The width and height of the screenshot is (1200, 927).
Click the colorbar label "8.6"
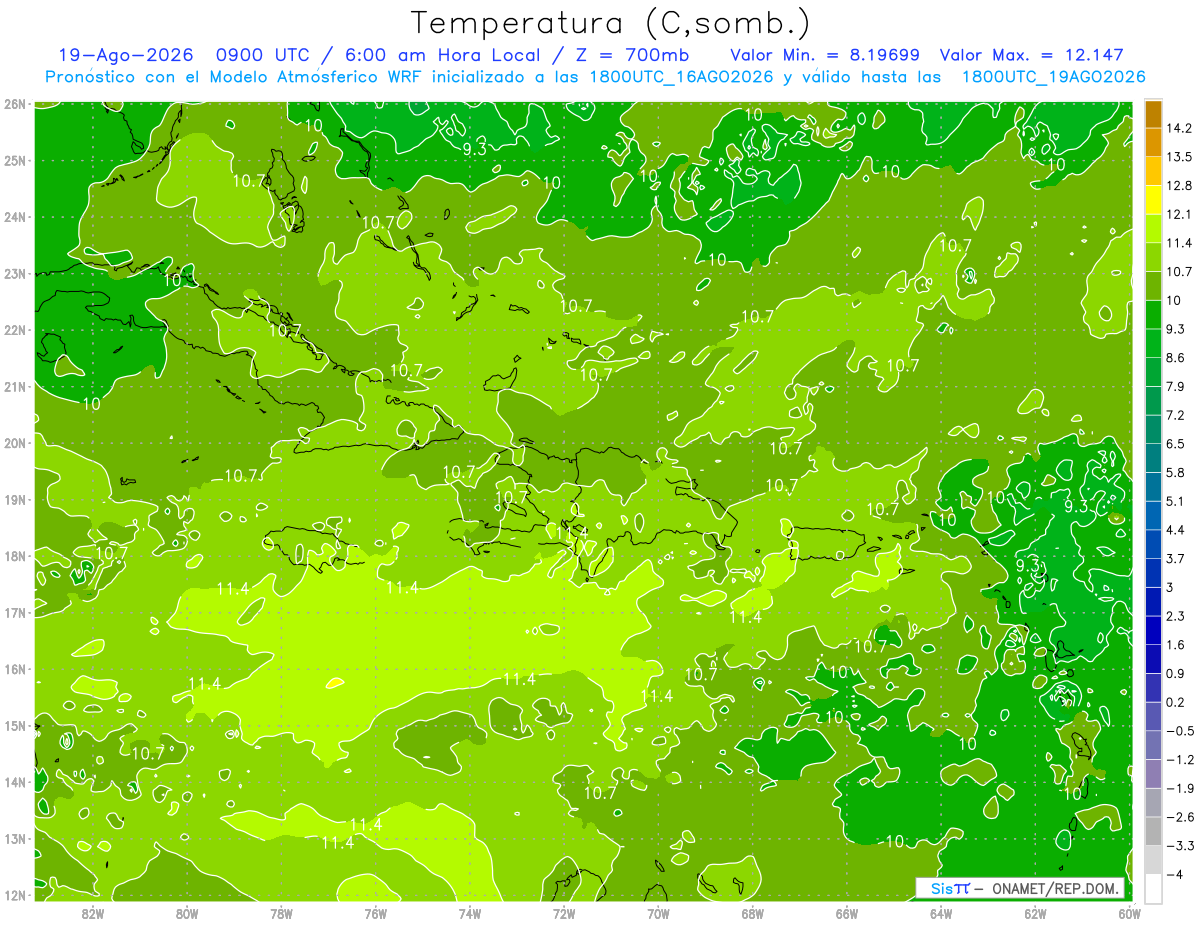1175,358
